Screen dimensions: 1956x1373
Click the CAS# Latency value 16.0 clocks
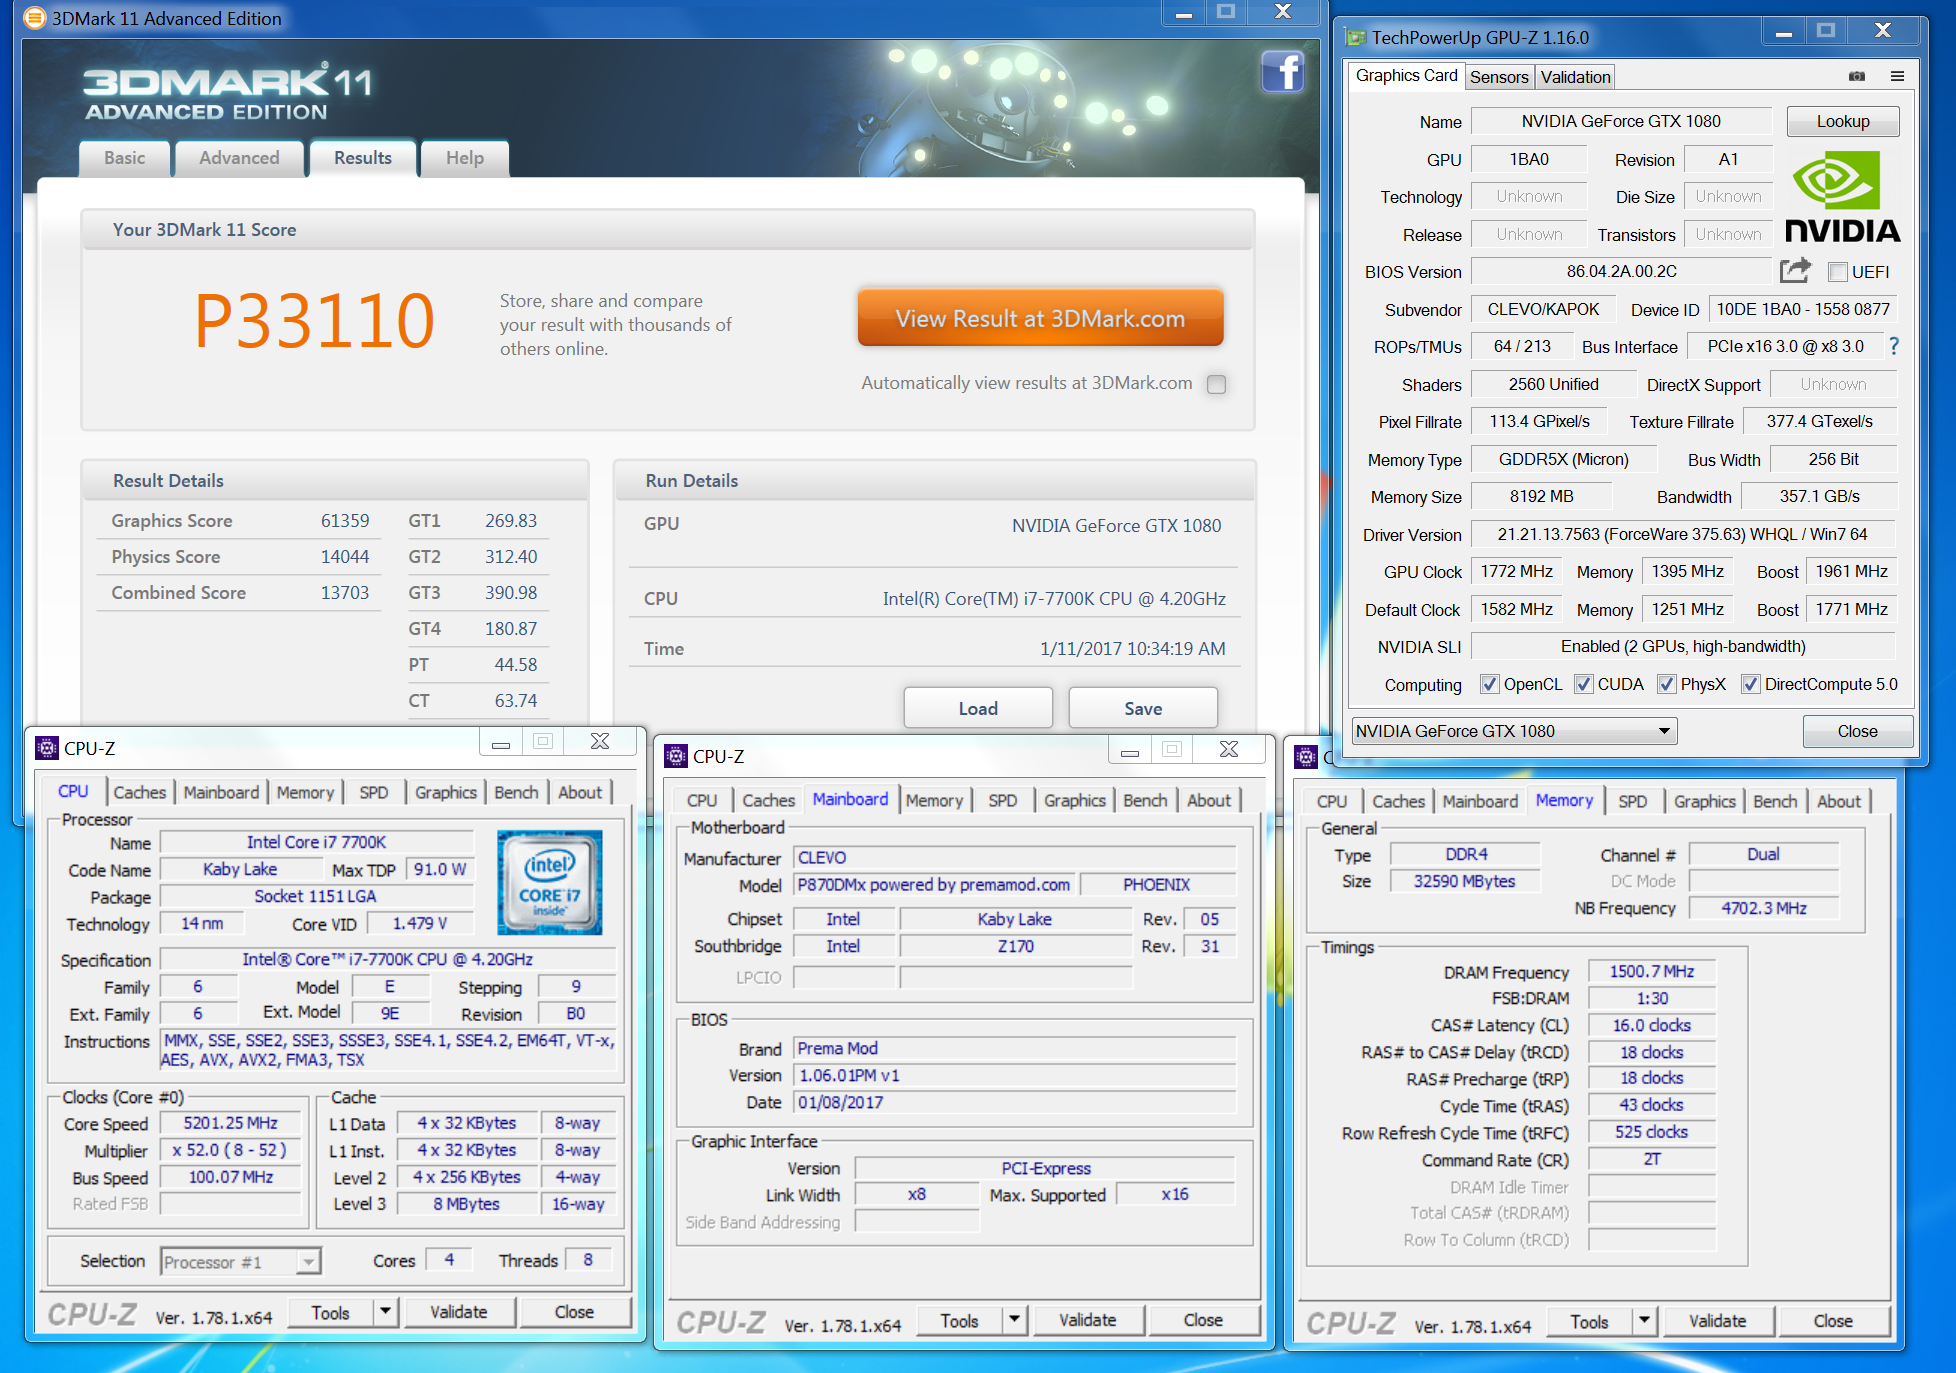coord(1652,1025)
